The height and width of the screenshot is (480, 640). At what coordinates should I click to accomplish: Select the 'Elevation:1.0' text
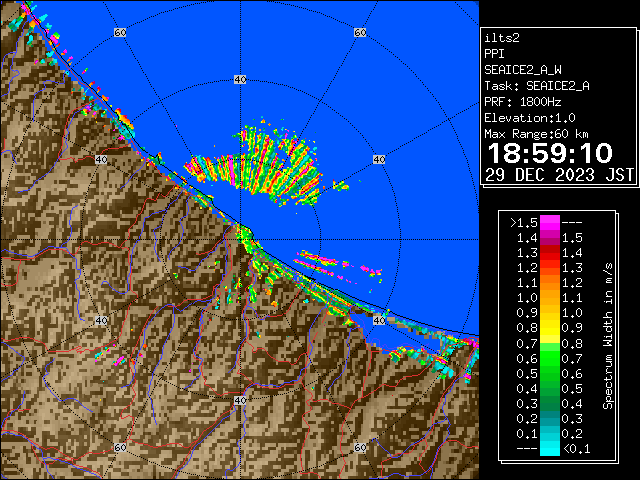(x=529, y=118)
